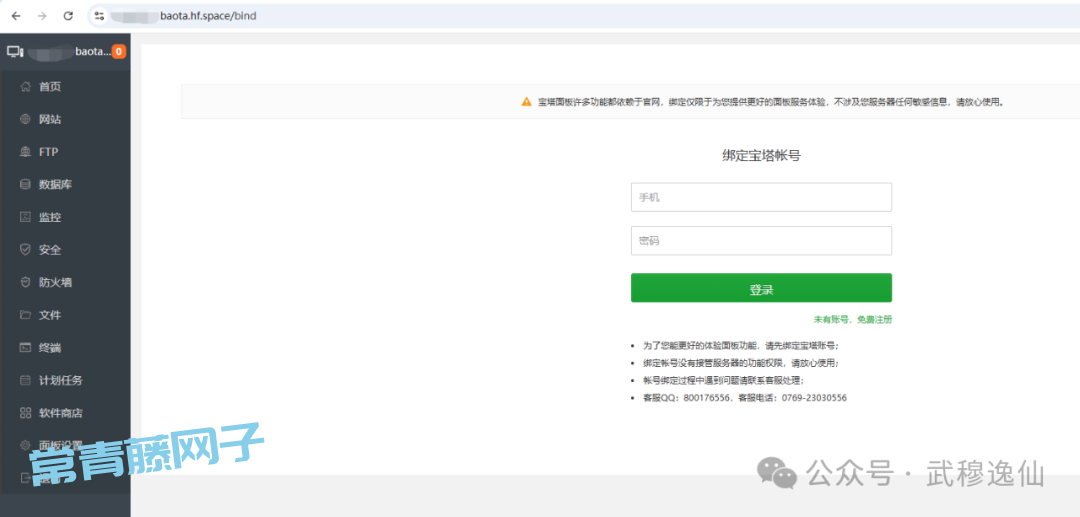Click the 首页 home icon in sidebar
1080x517 pixels.
click(x=26, y=87)
